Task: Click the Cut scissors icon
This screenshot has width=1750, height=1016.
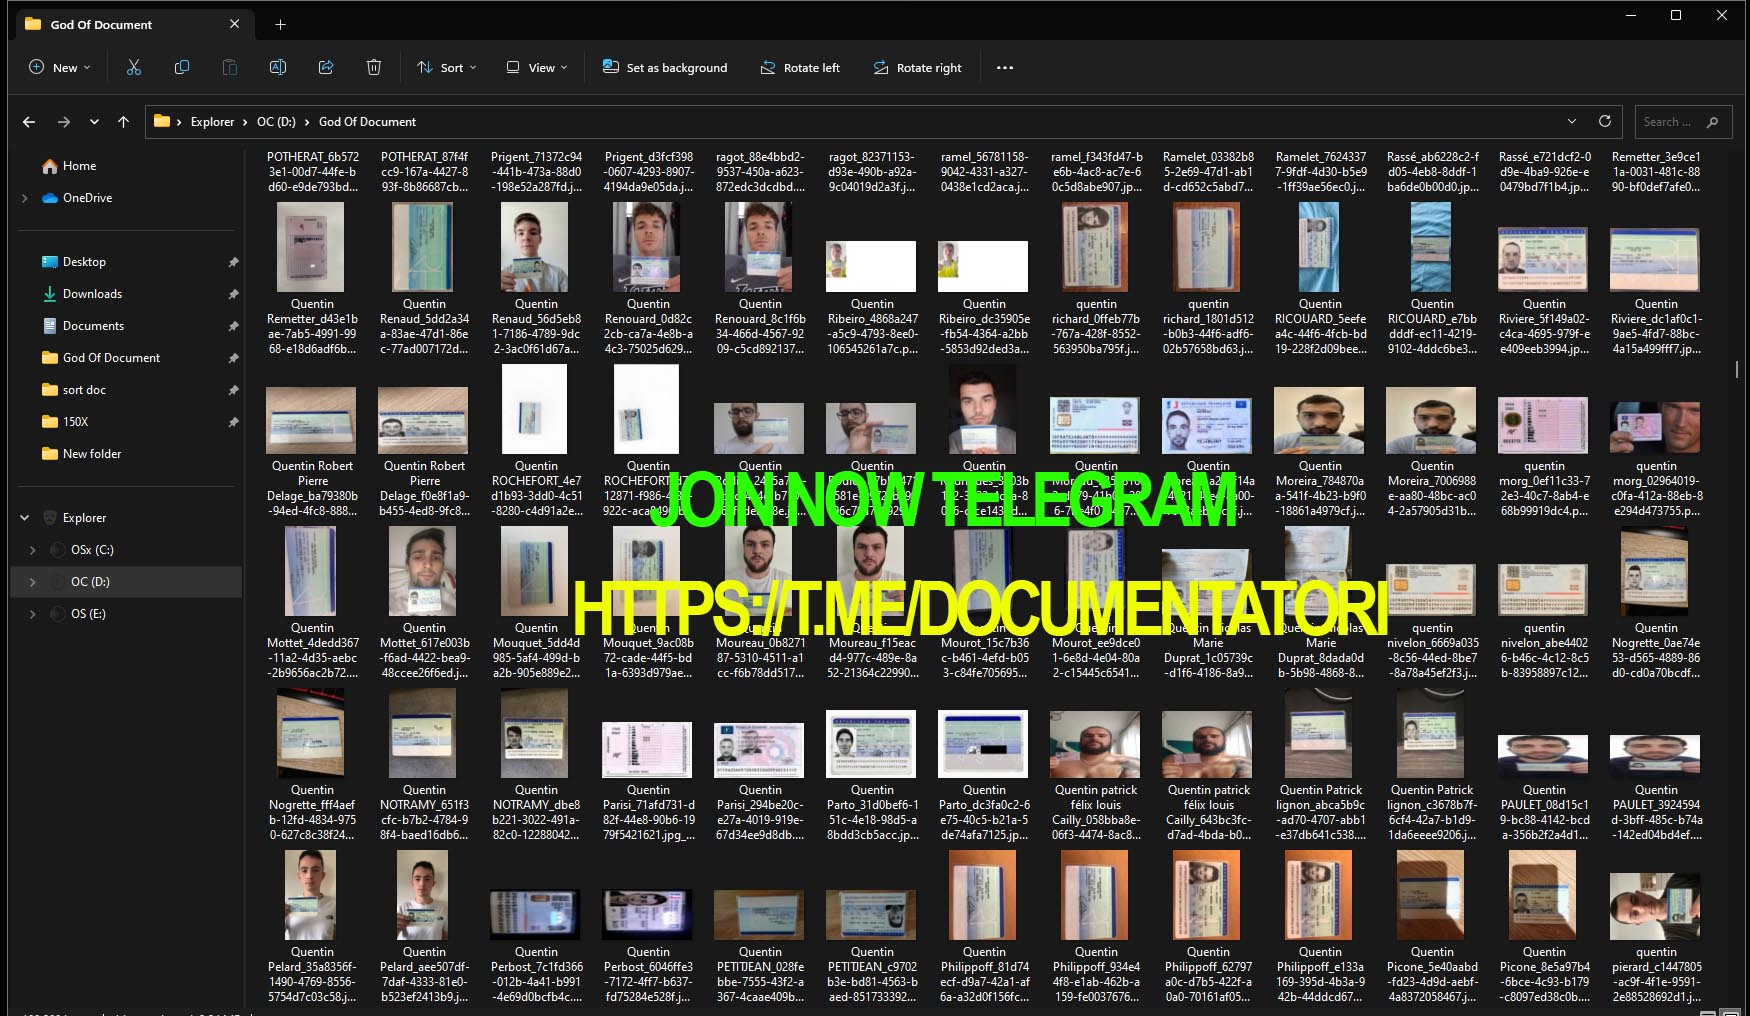Action: 134,68
